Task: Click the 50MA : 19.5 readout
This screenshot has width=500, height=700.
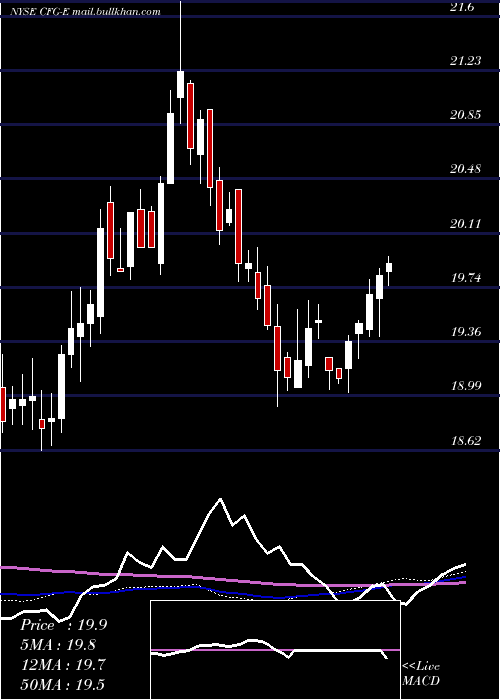Action: click(x=63, y=684)
